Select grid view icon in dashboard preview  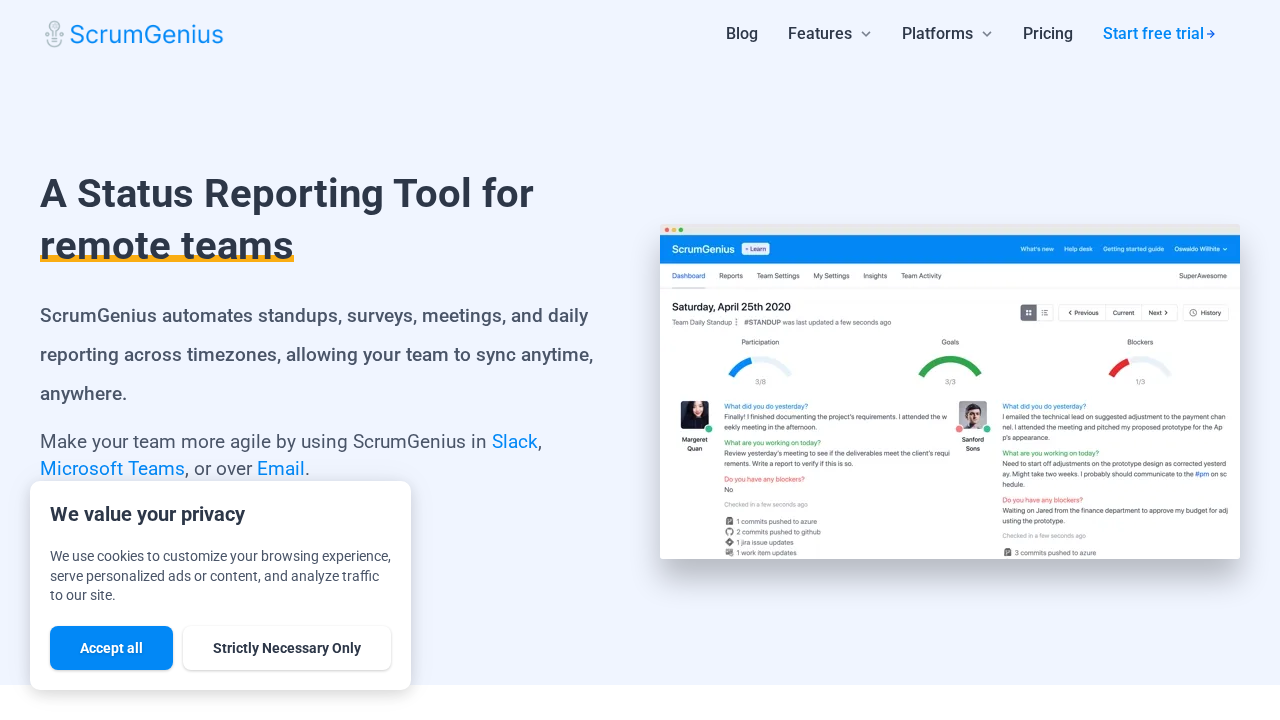coord(1028,313)
